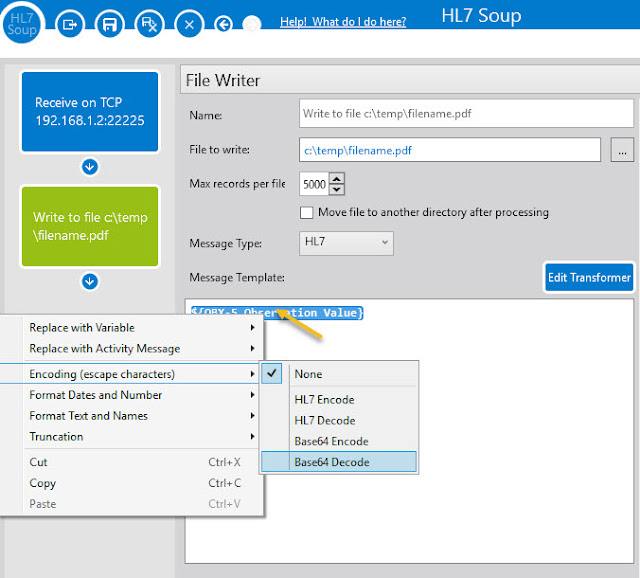The image size is (640, 578).
Task: Enable Move file to another directory checkbox
Action: click(x=307, y=212)
